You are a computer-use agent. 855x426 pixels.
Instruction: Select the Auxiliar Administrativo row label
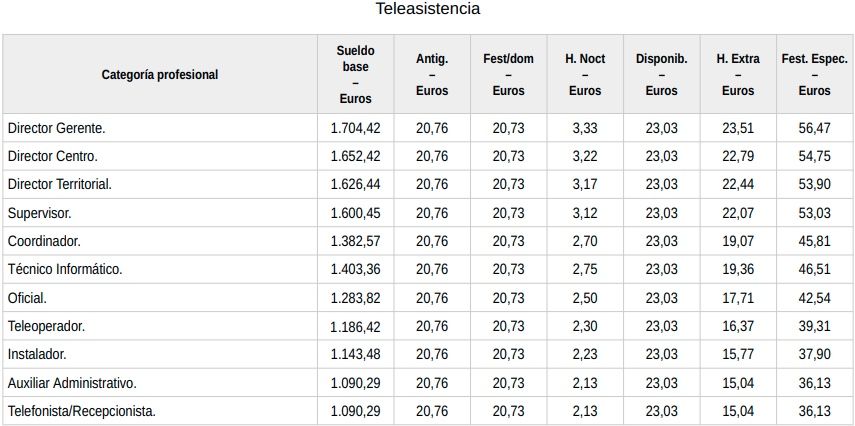pos(72,383)
